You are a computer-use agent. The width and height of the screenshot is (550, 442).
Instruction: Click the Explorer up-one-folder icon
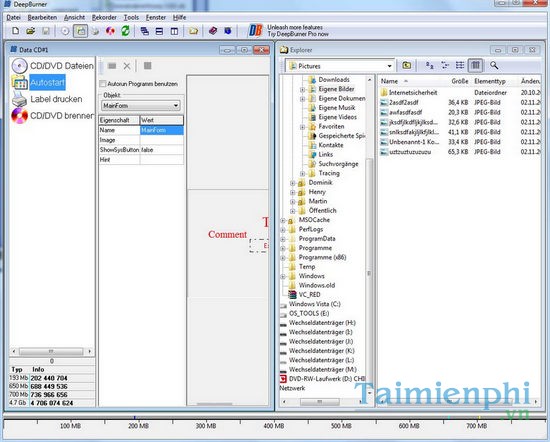(407, 65)
